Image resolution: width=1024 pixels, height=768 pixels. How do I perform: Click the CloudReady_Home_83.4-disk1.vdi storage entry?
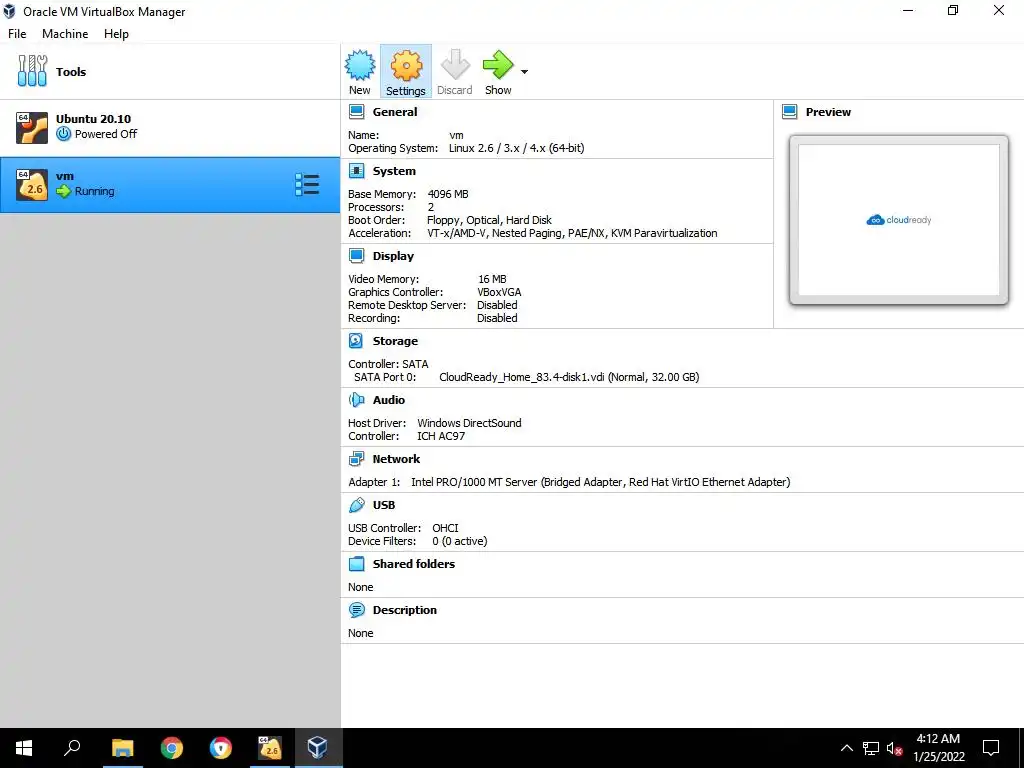click(x=569, y=377)
